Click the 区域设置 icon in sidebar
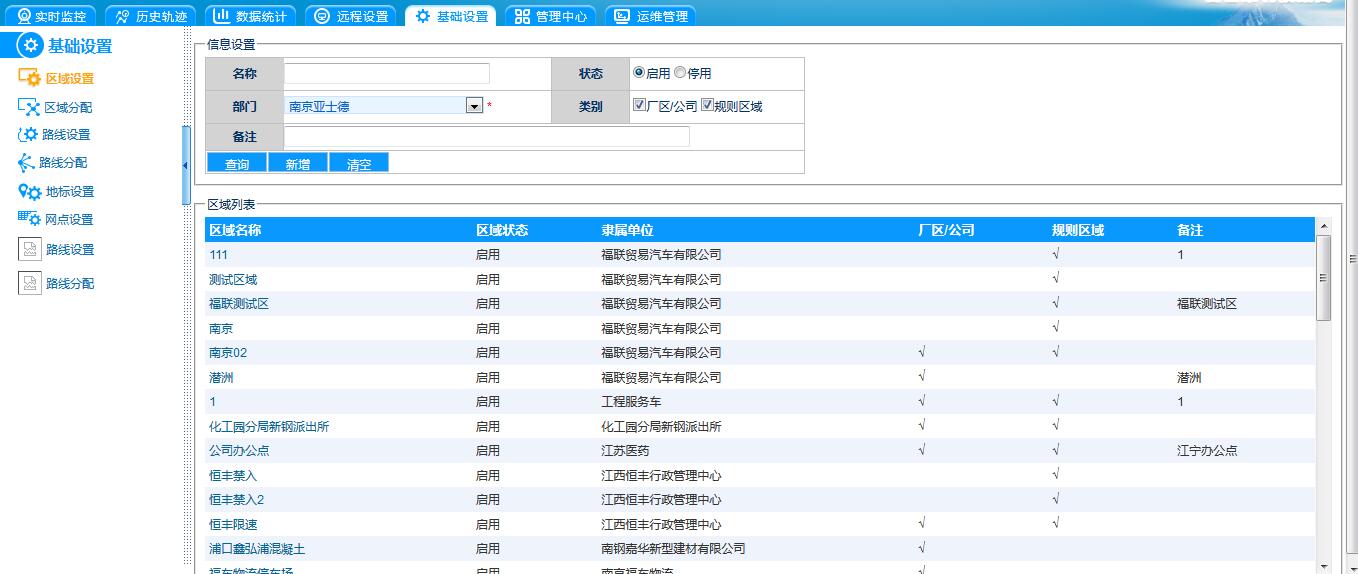Screen dimensions: 1358x574 [29, 78]
